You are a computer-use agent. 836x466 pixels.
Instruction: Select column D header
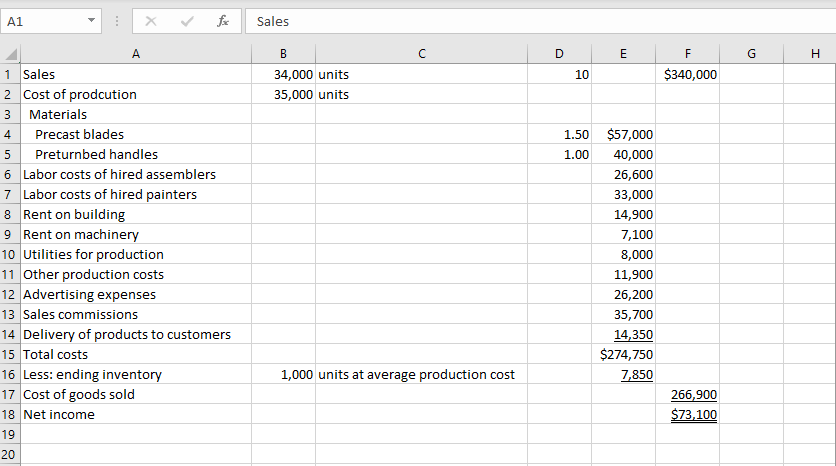click(559, 54)
